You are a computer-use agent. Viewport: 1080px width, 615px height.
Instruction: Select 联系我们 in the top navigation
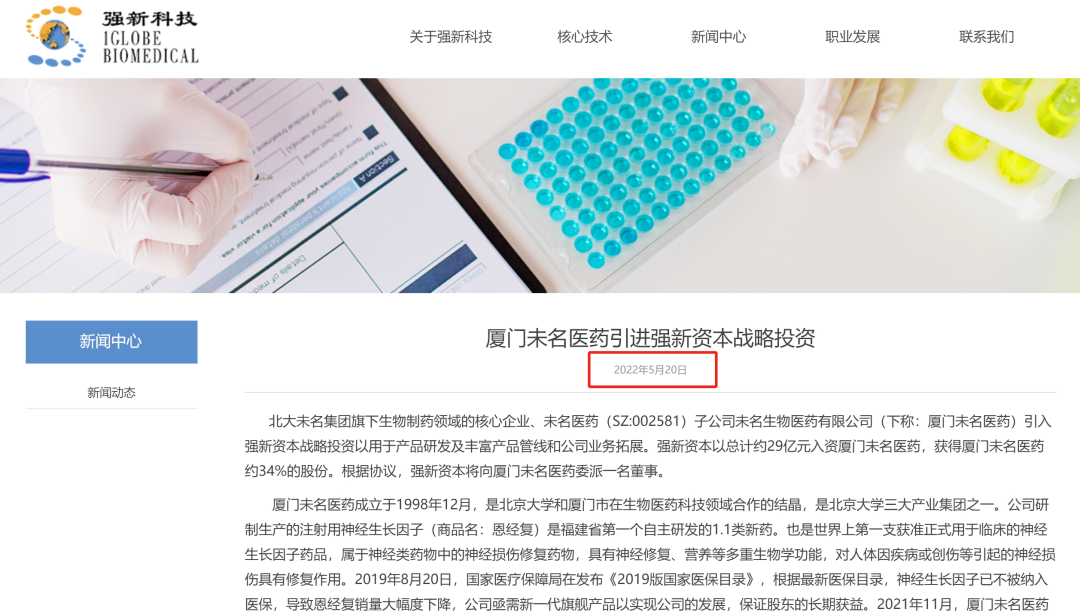(x=986, y=37)
